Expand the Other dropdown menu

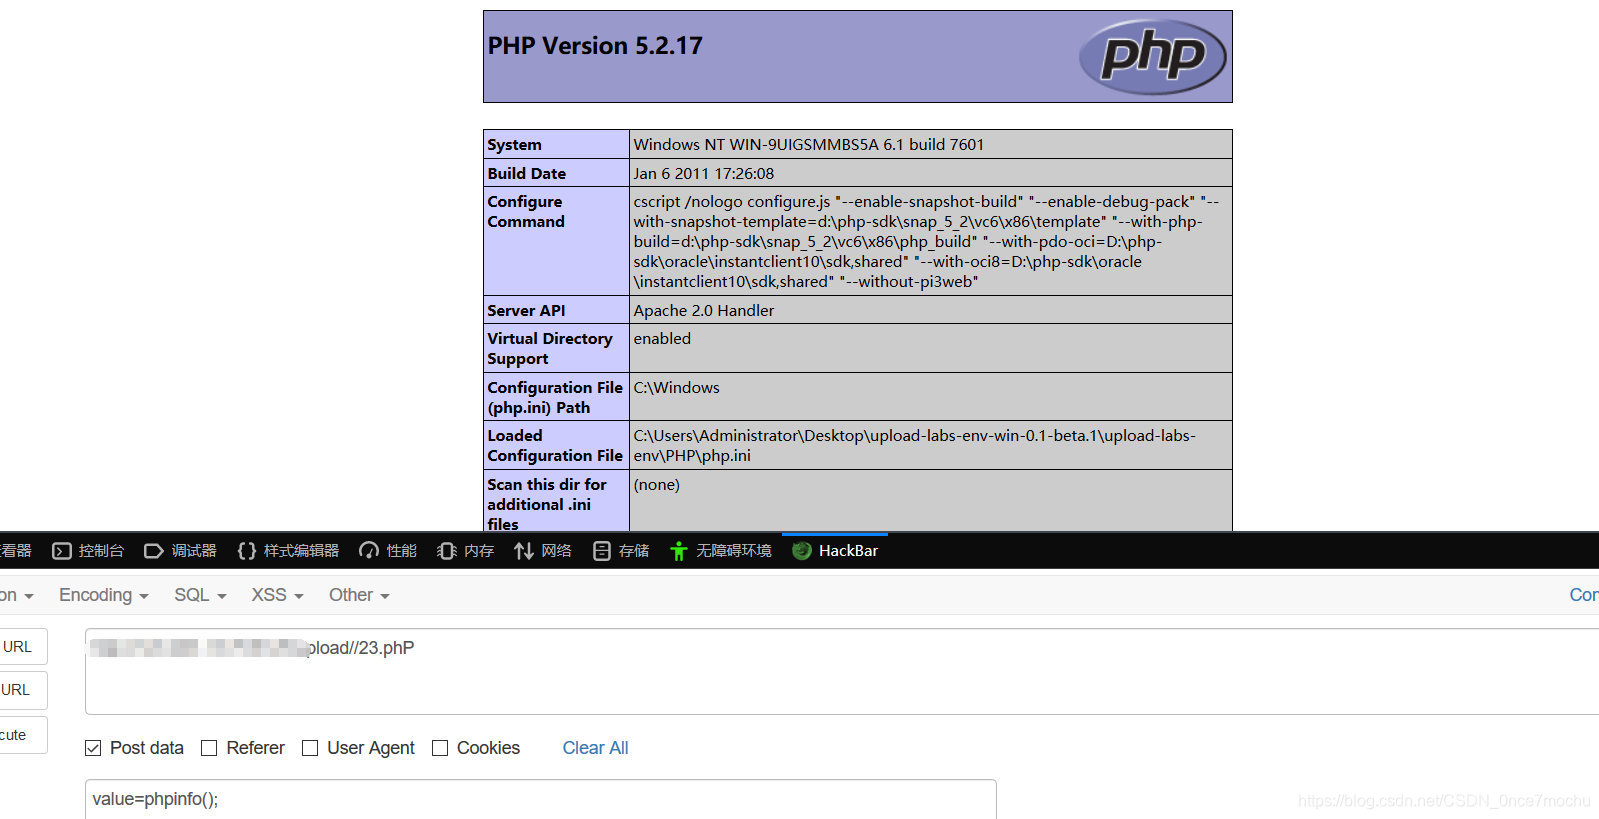point(359,595)
